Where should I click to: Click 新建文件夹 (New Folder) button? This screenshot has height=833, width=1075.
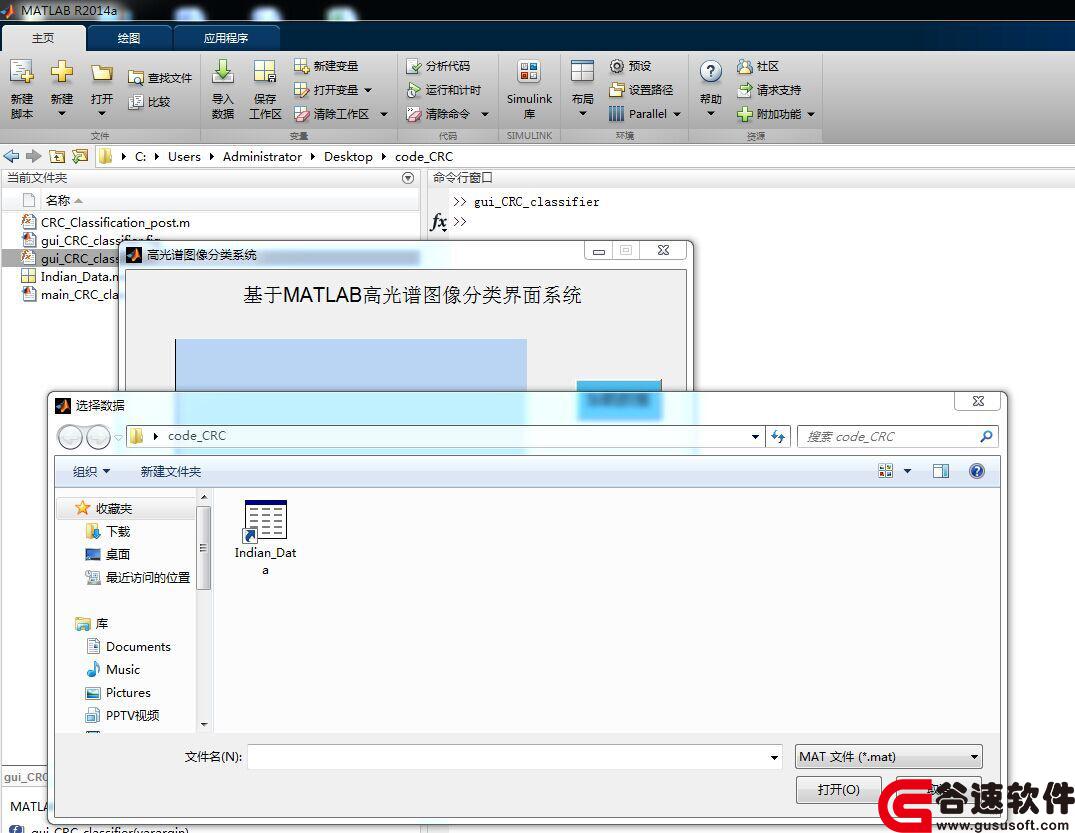click(x=171, y=472)
